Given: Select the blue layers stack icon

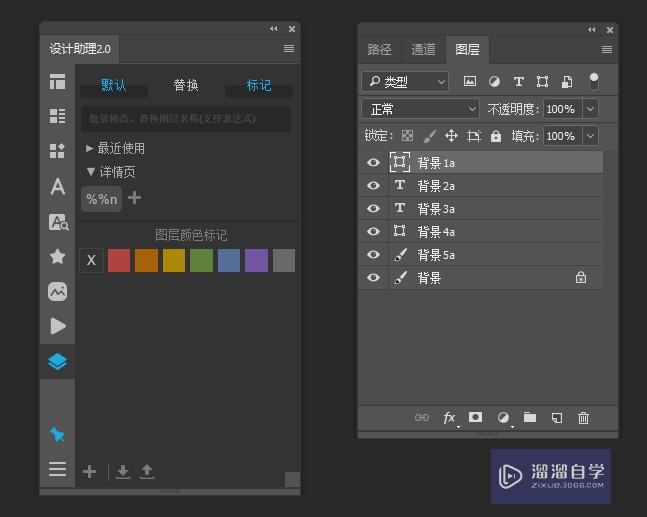Looking at the screenshot, I should click(57, 362).
